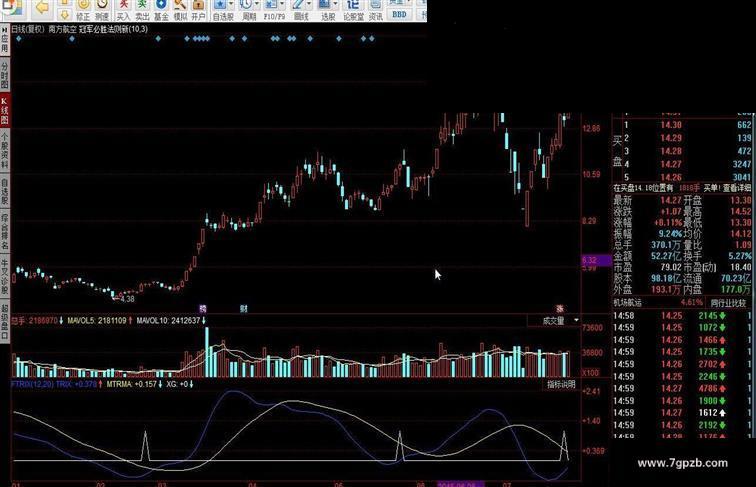Click the 查看详细 link in order notice

tap(737, 188)
